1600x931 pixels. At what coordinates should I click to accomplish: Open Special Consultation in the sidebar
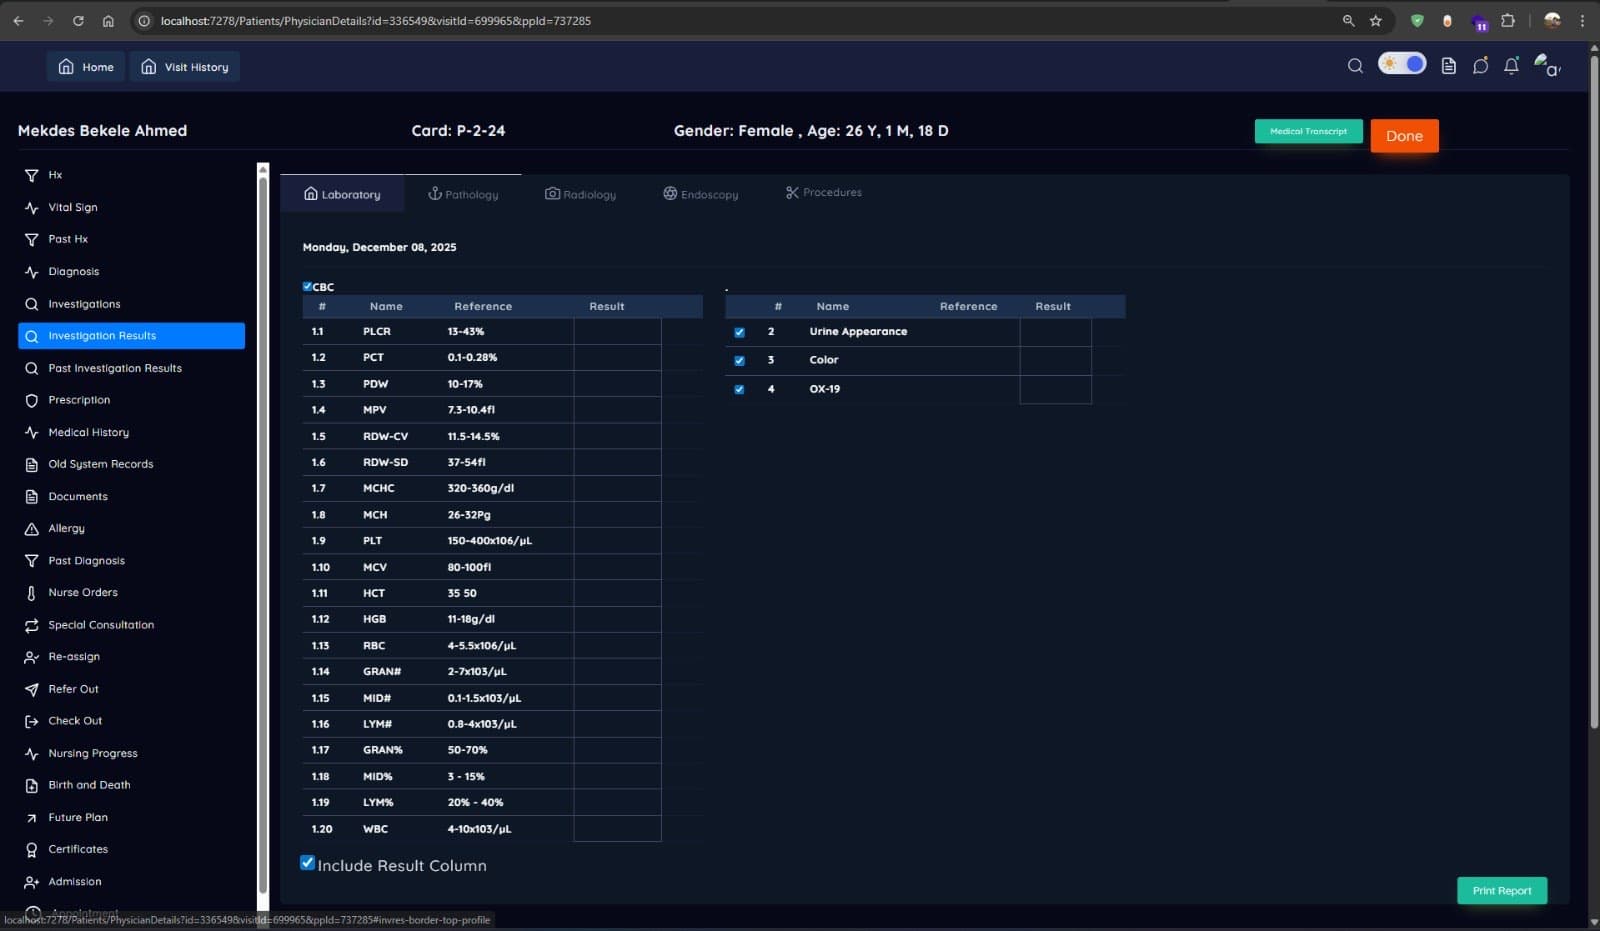pos(131,625)
